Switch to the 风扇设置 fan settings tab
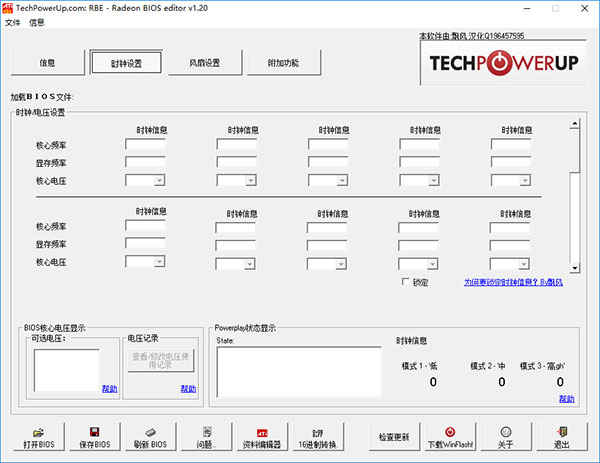The image size is (600, 463). tap(205, 63)
